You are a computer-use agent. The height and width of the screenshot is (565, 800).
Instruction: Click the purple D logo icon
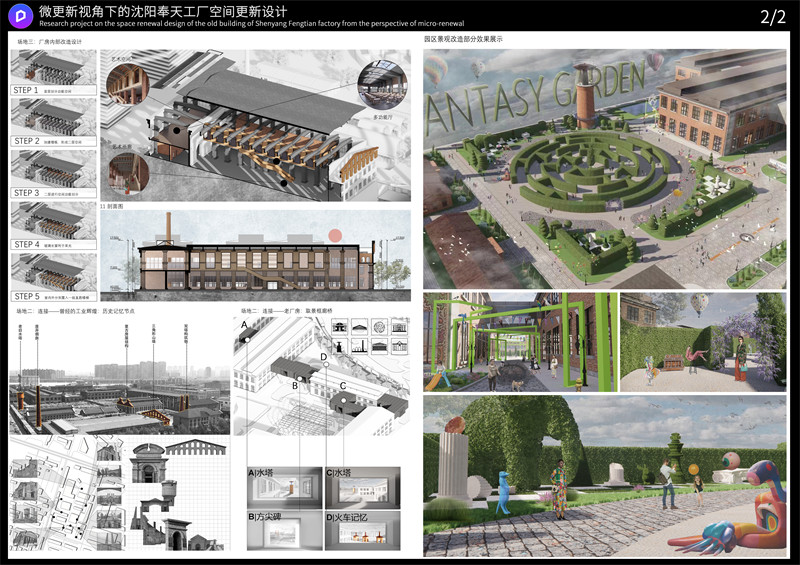[x=19, y=17]
